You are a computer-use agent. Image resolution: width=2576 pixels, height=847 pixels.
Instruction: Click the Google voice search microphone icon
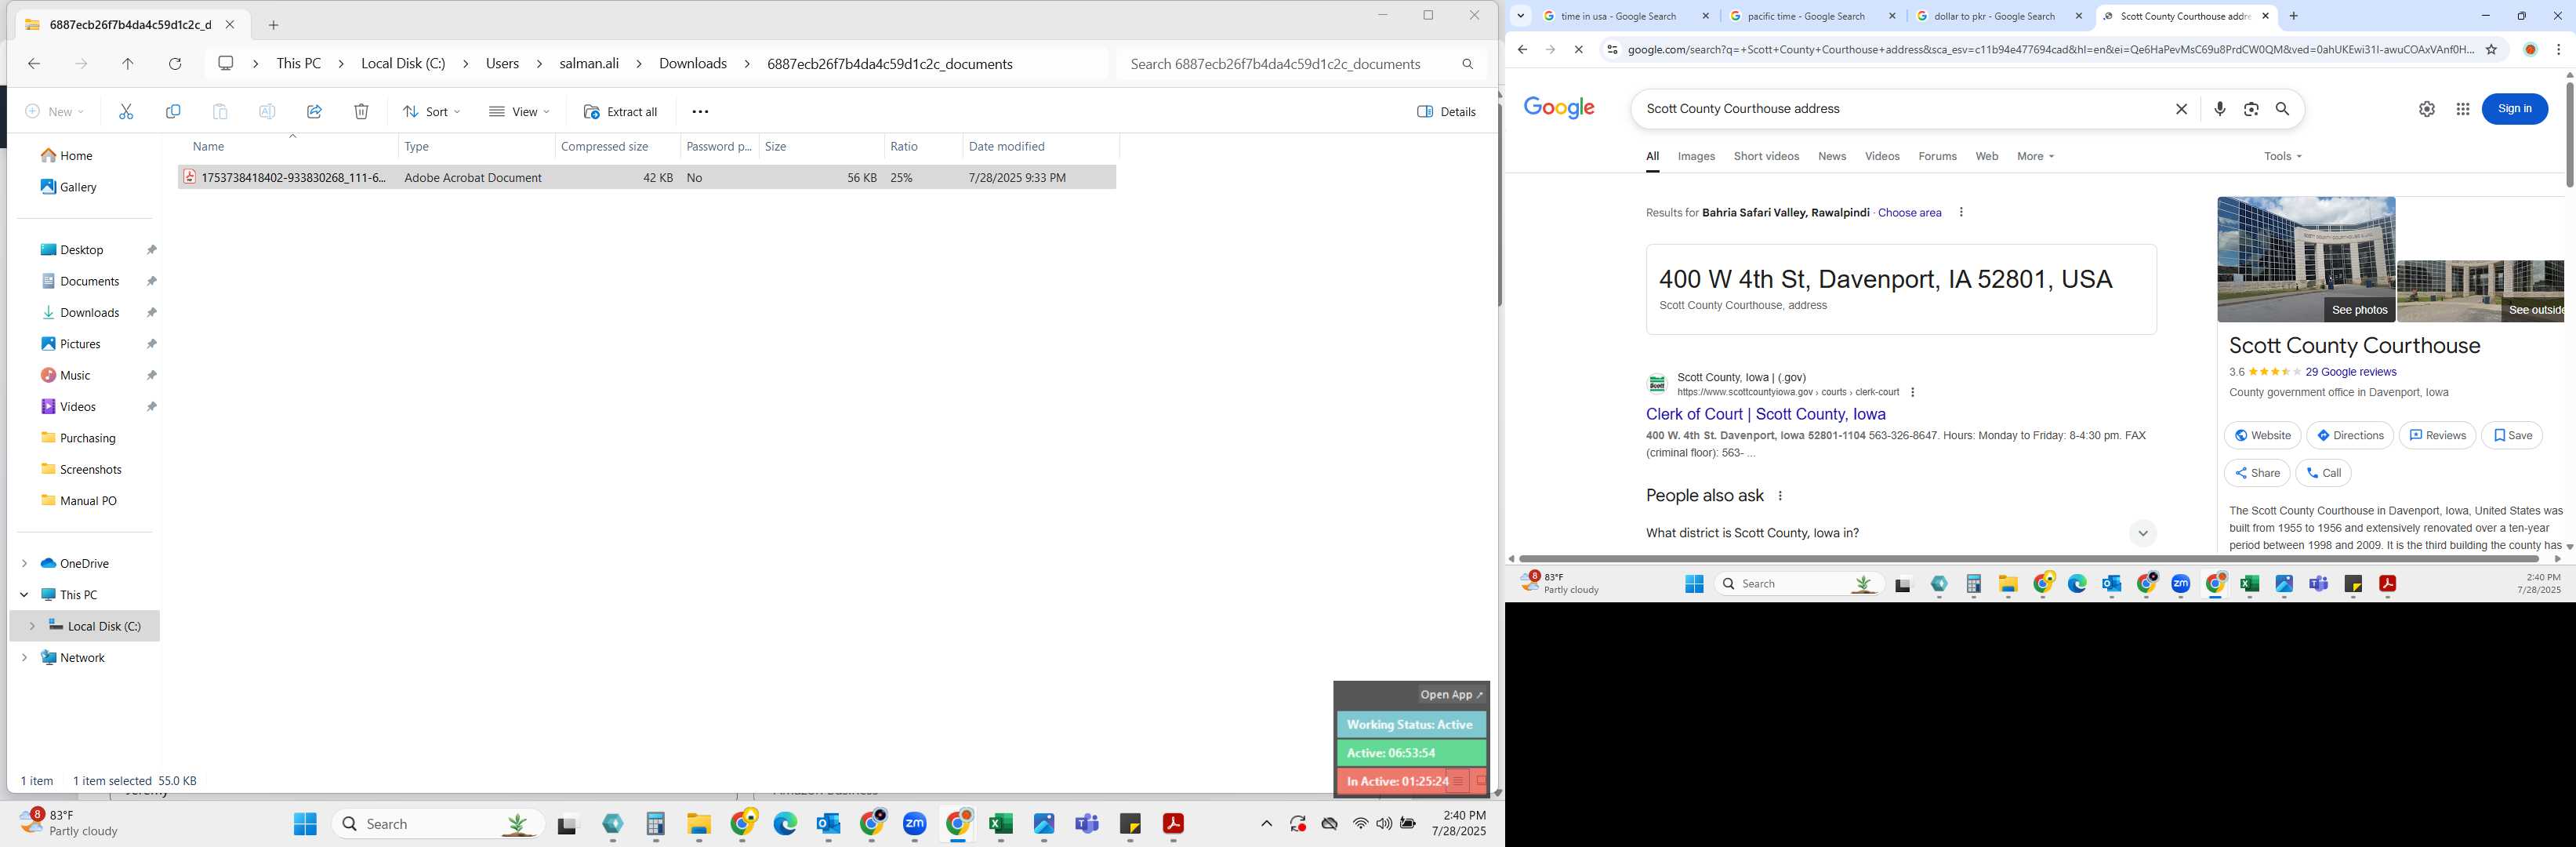tap(2220, 109)
